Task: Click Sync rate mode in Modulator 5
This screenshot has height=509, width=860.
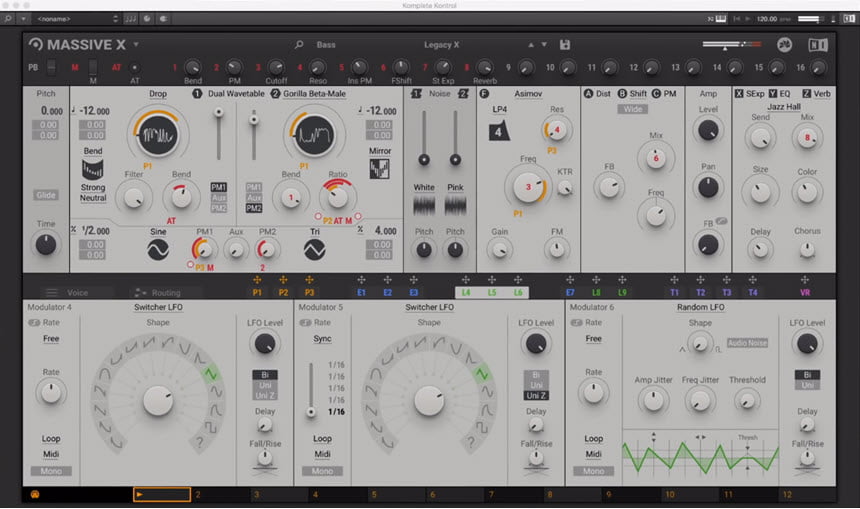Action: click(x=322, y=338)
